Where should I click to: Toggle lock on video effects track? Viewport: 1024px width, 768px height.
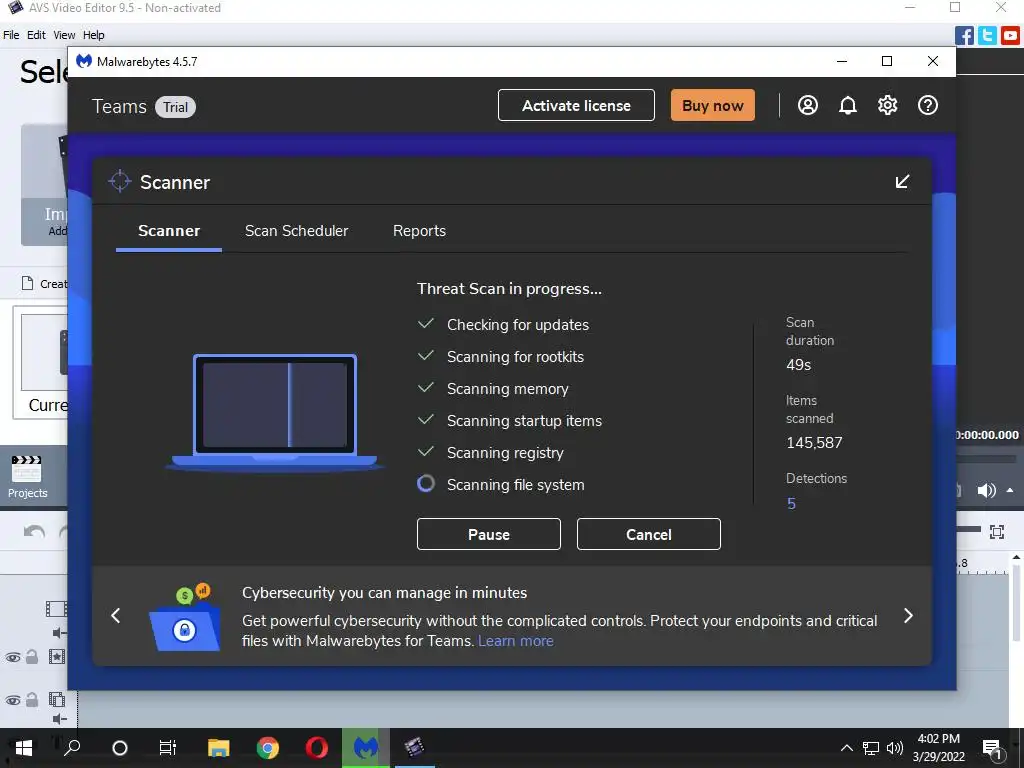click(31, 656)
